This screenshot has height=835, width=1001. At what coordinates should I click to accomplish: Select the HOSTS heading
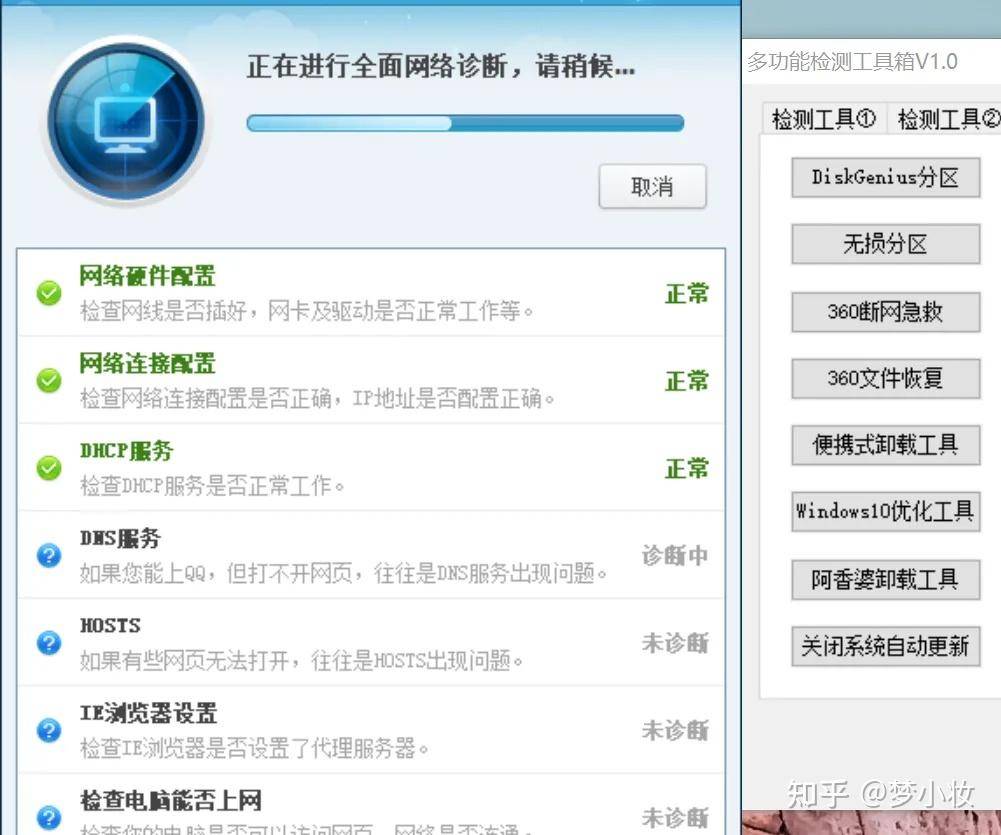pos(110,626)
